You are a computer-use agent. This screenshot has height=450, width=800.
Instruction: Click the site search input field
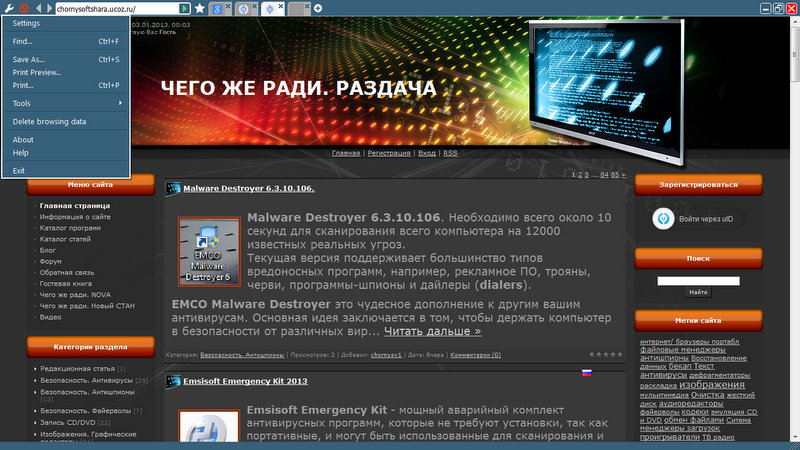point(698,281)
